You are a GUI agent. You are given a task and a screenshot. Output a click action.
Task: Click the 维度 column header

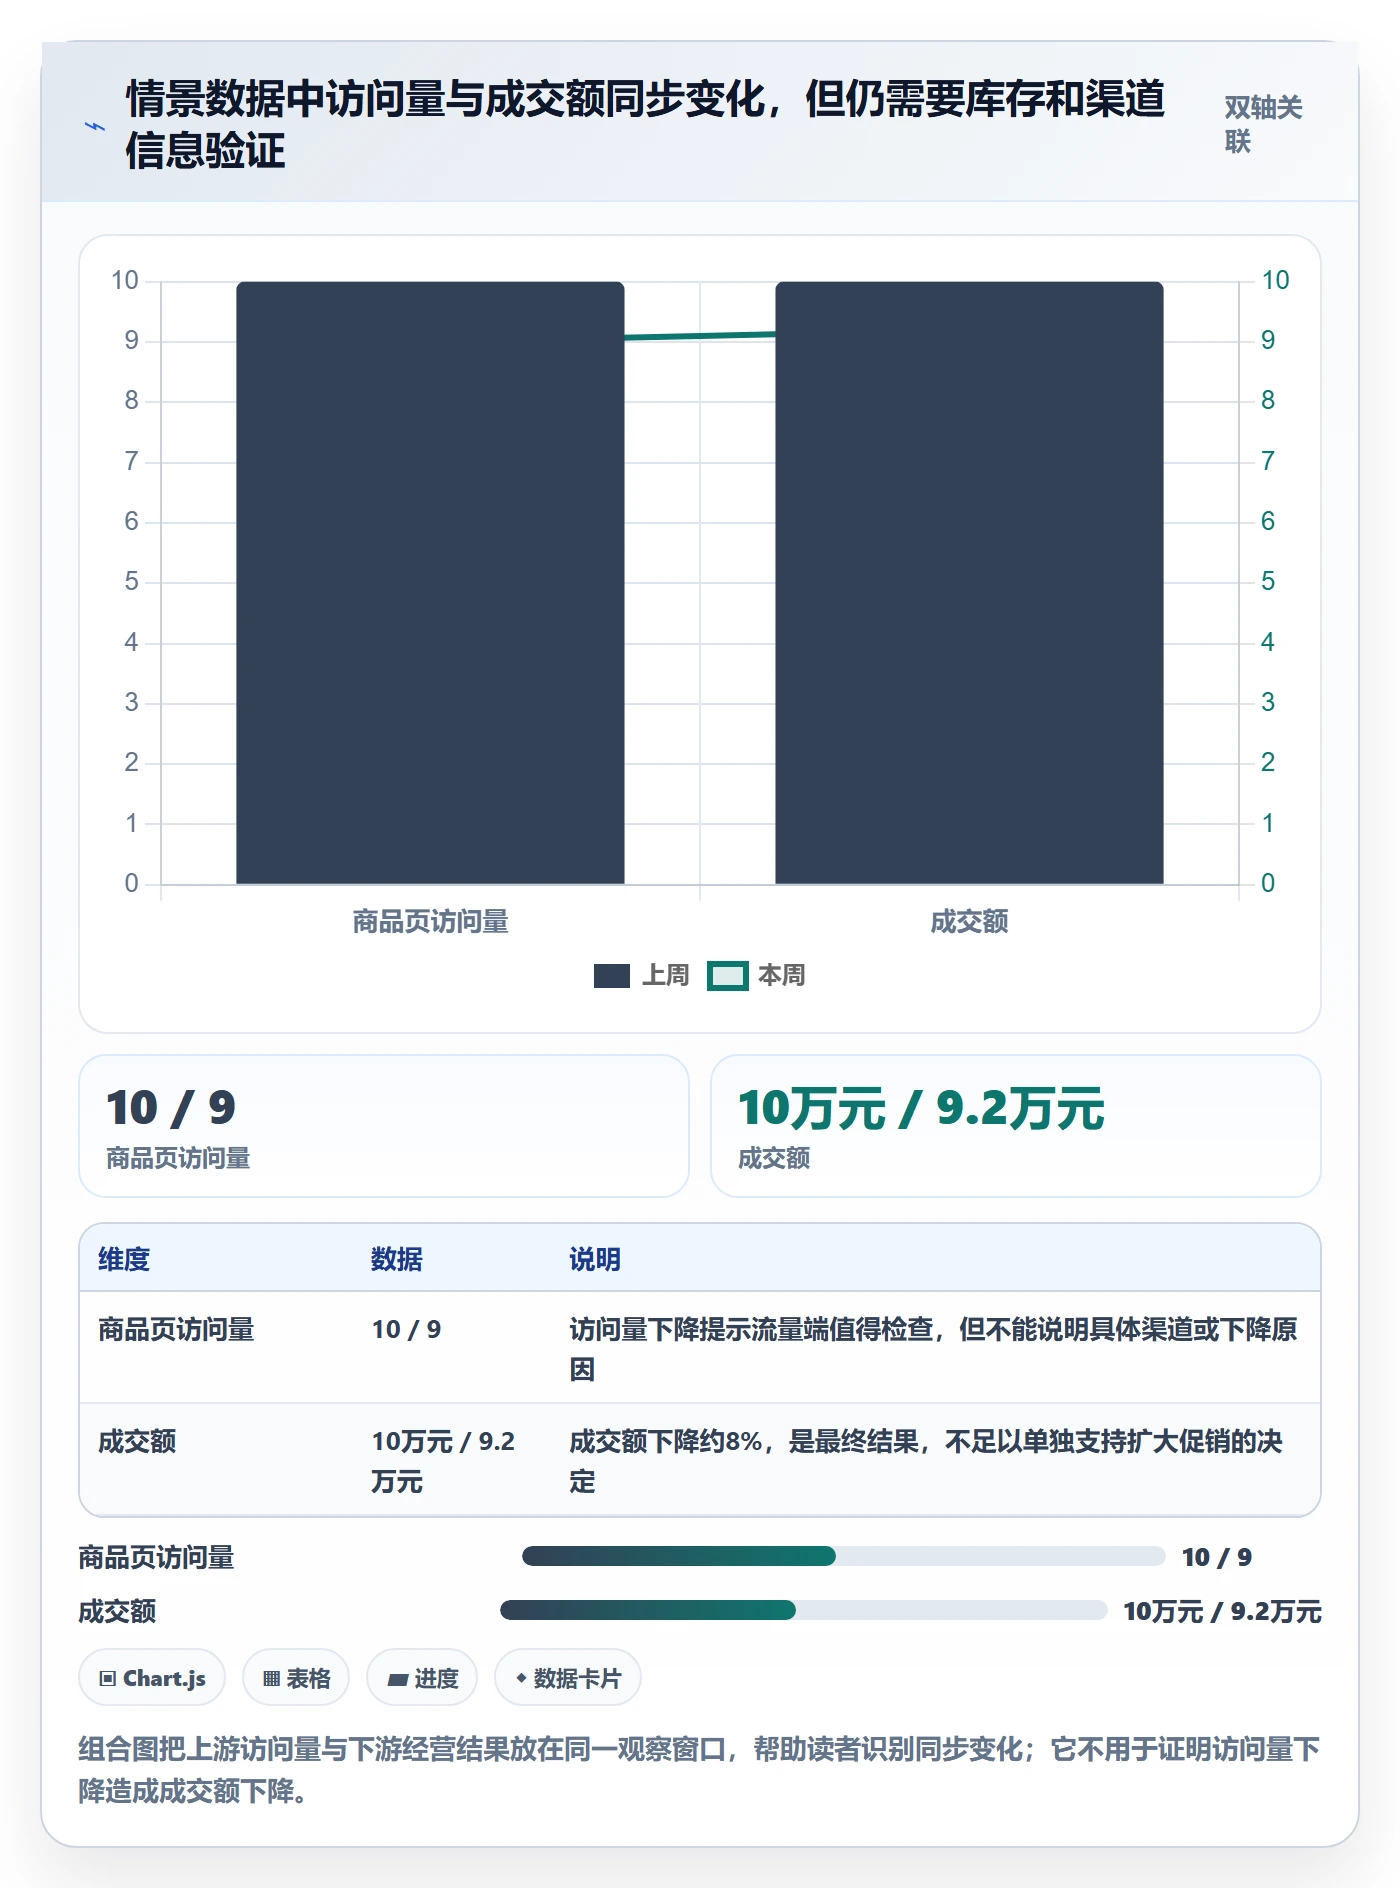point(124,1259)
